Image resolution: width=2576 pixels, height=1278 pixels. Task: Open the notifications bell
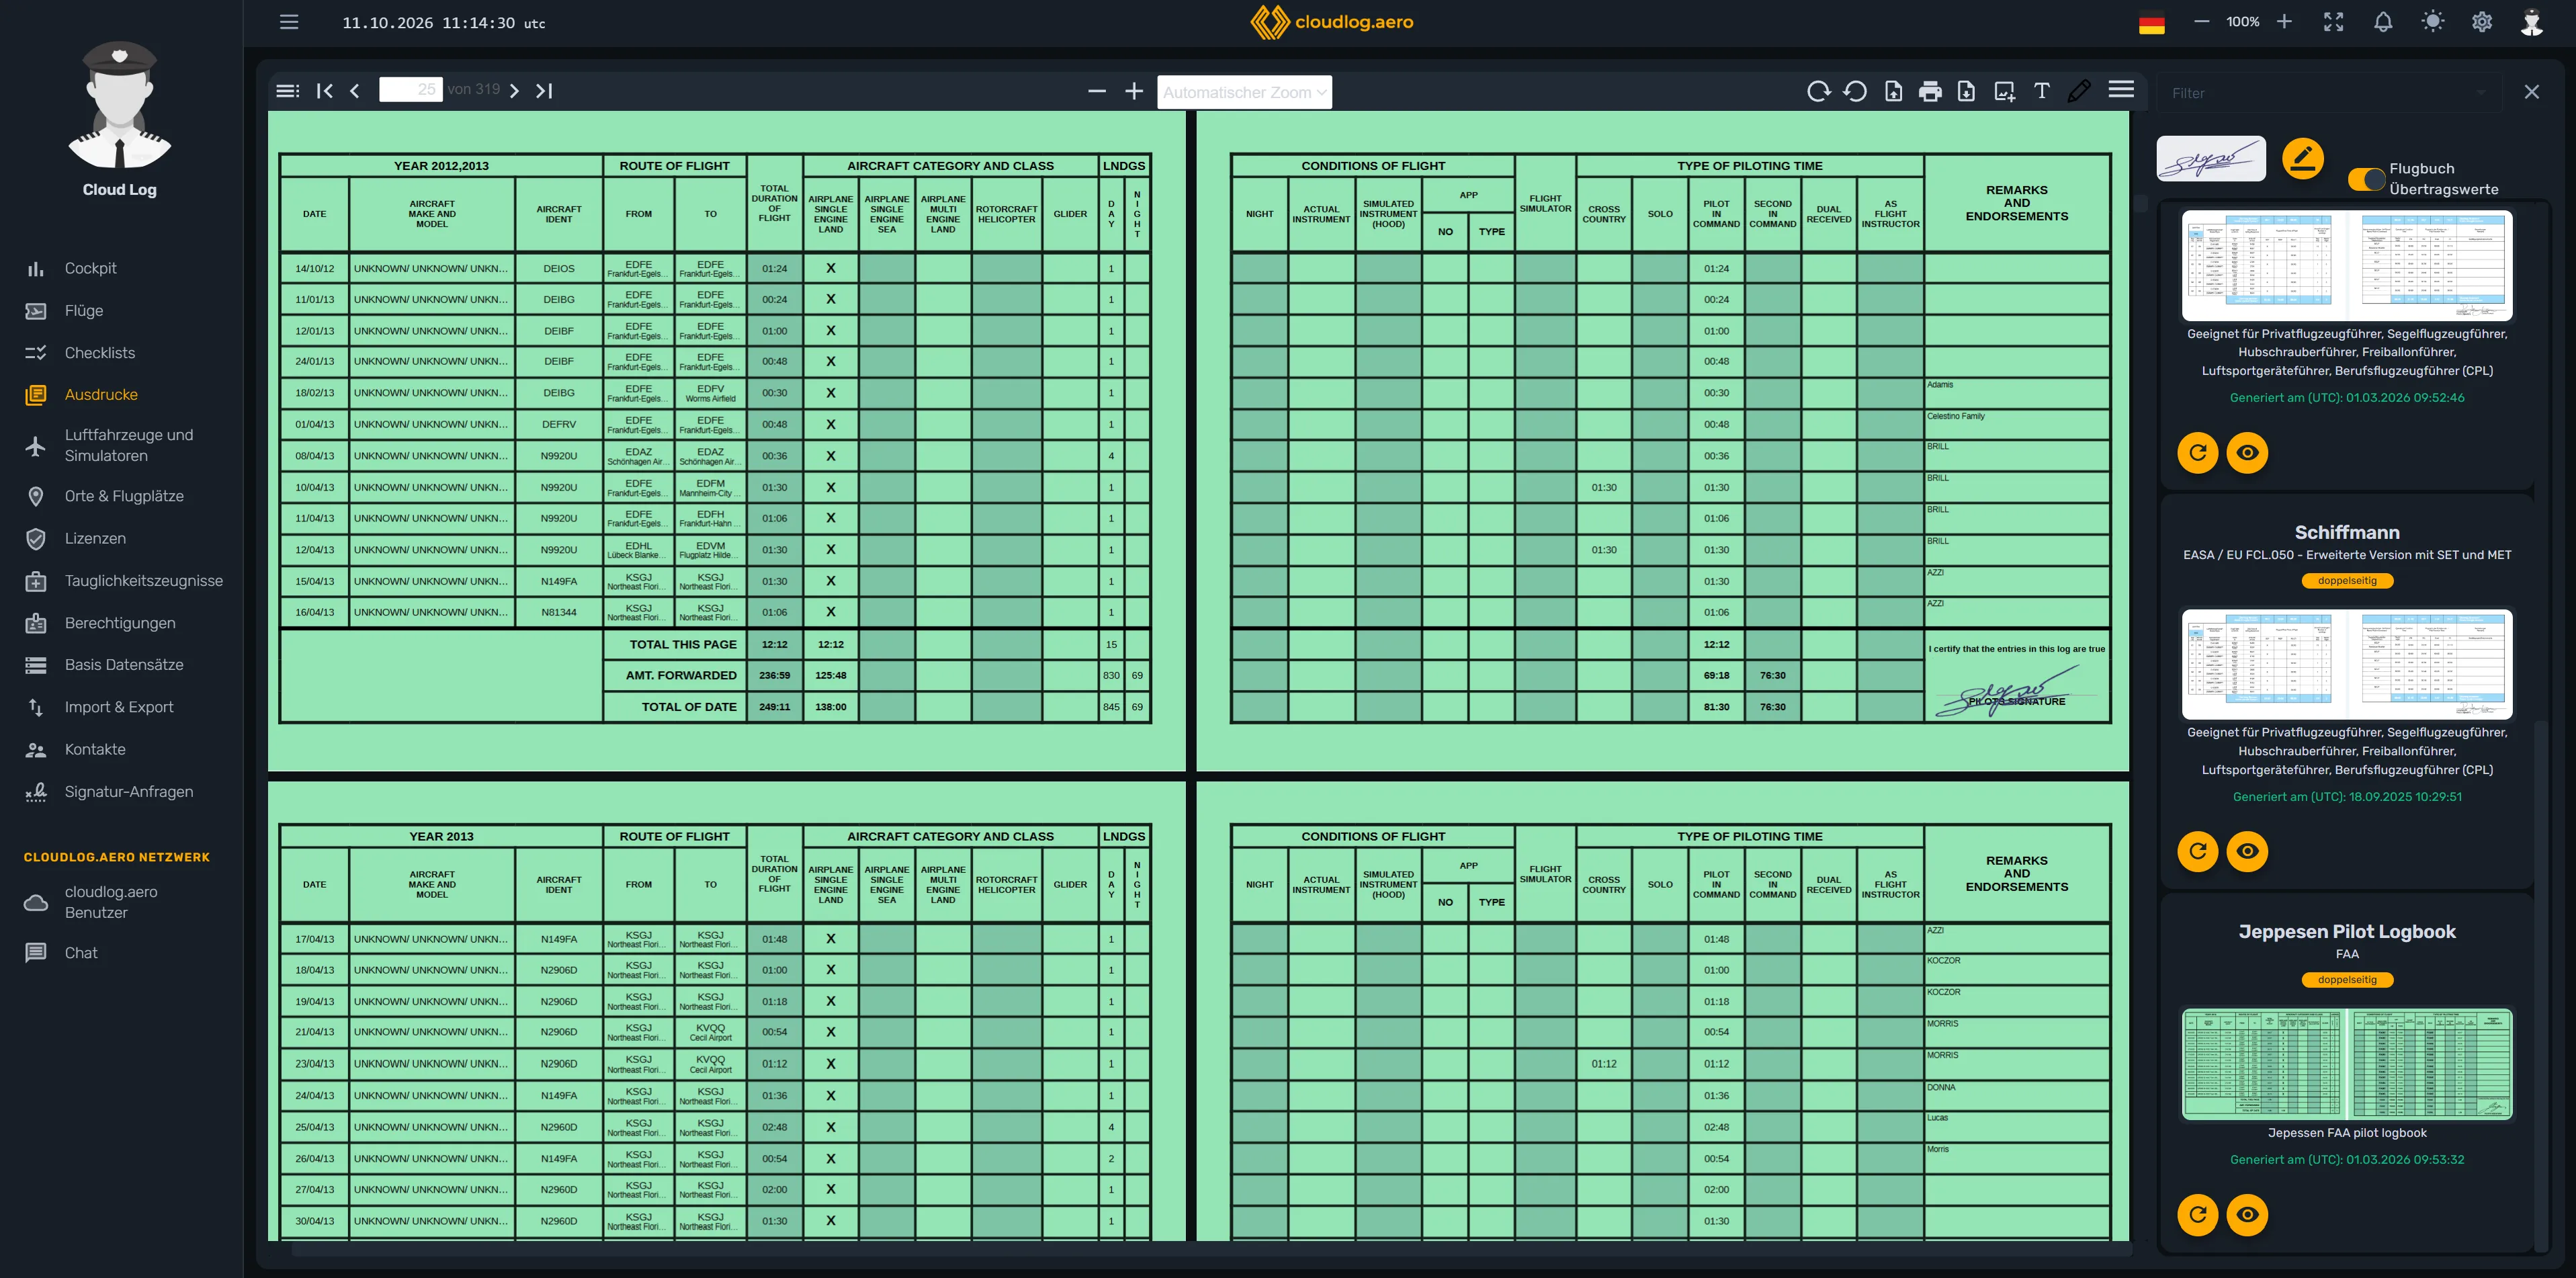(x=2383, y=22)
